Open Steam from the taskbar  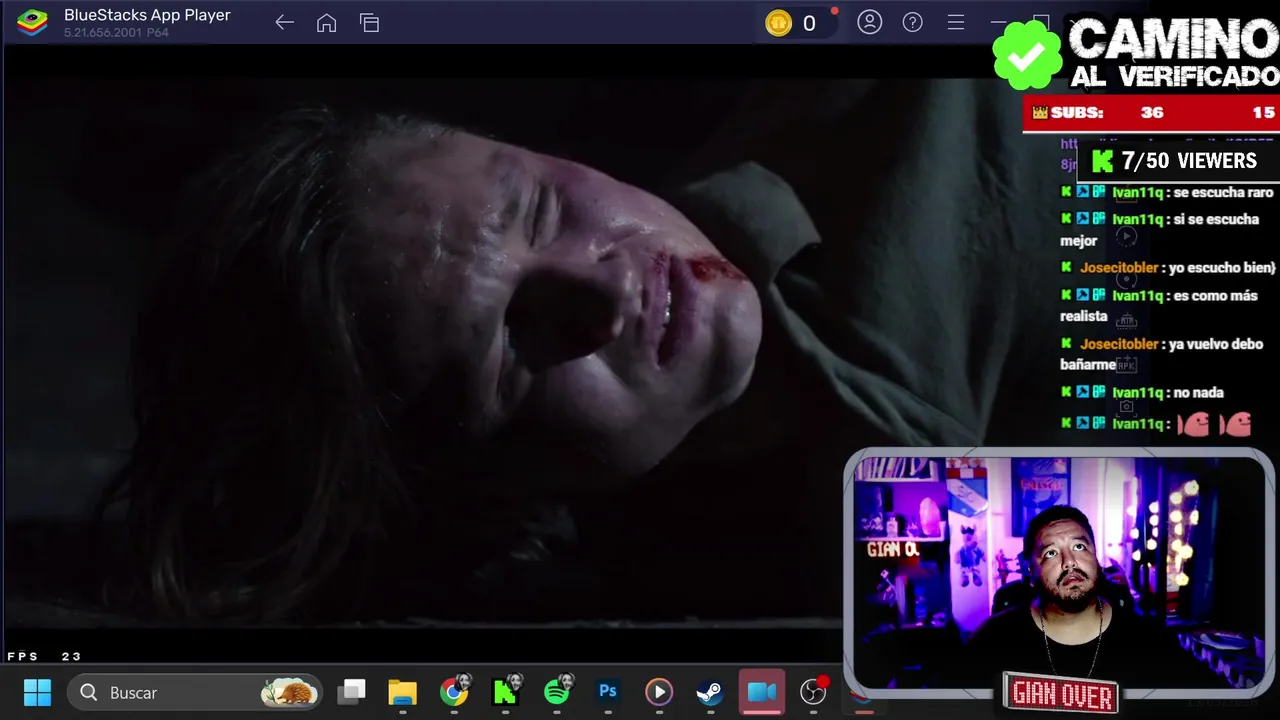[710, 692]
